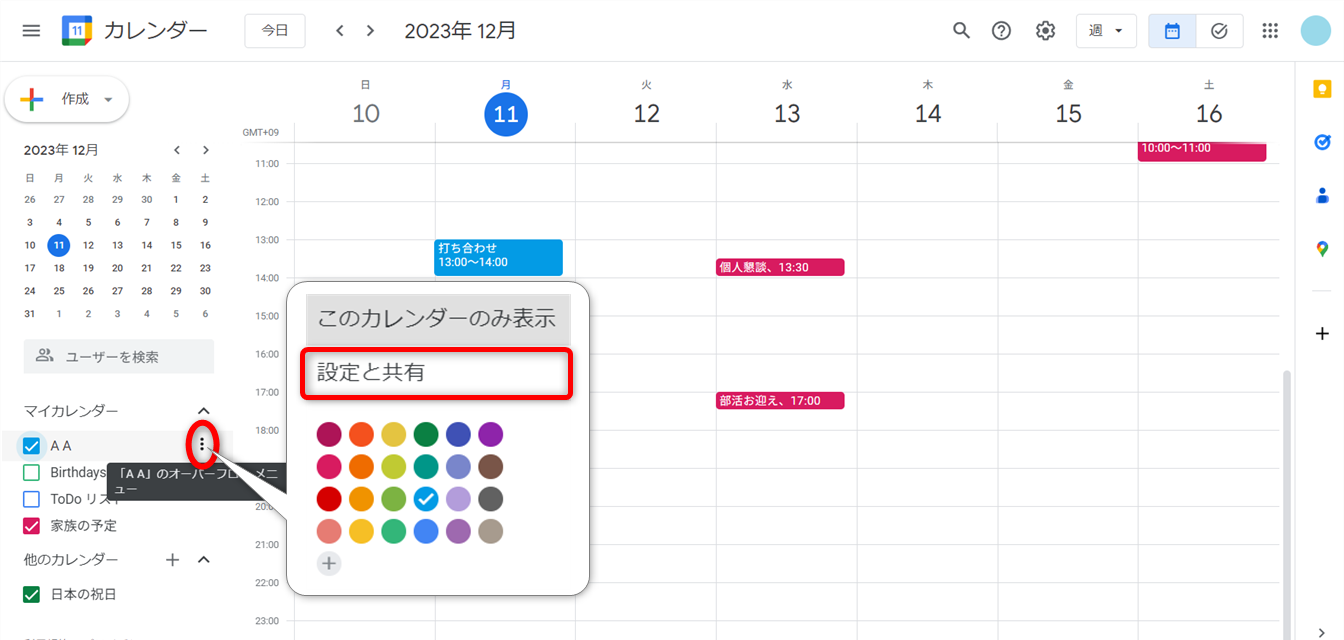Toggle 家族の予定 calendar checkbox

pyautogui.click(x=31, y=525)
